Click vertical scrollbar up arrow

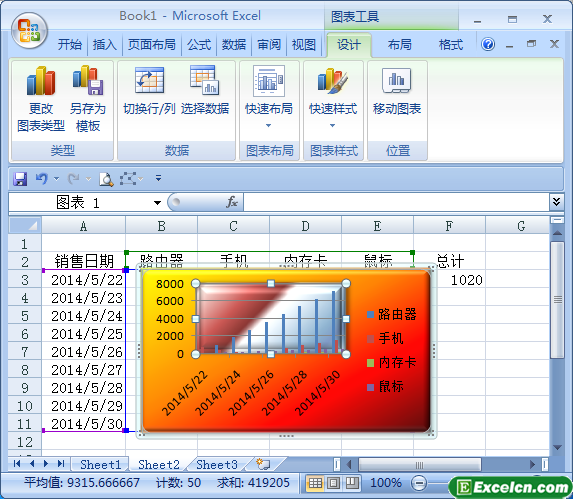pos(557,233)
